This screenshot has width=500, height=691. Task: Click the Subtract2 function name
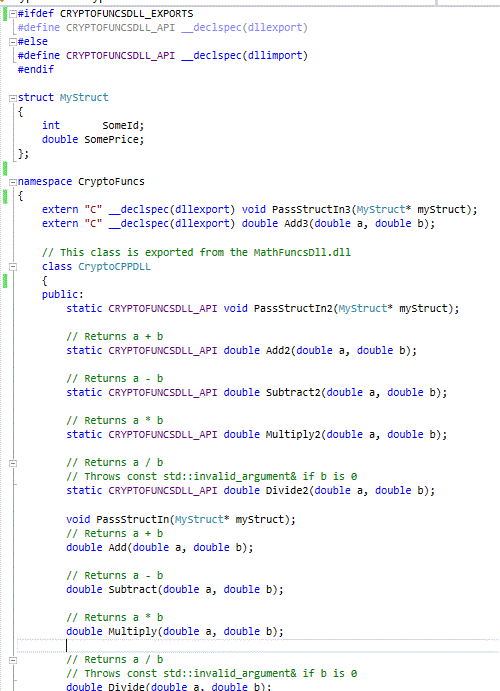[293, 392]
